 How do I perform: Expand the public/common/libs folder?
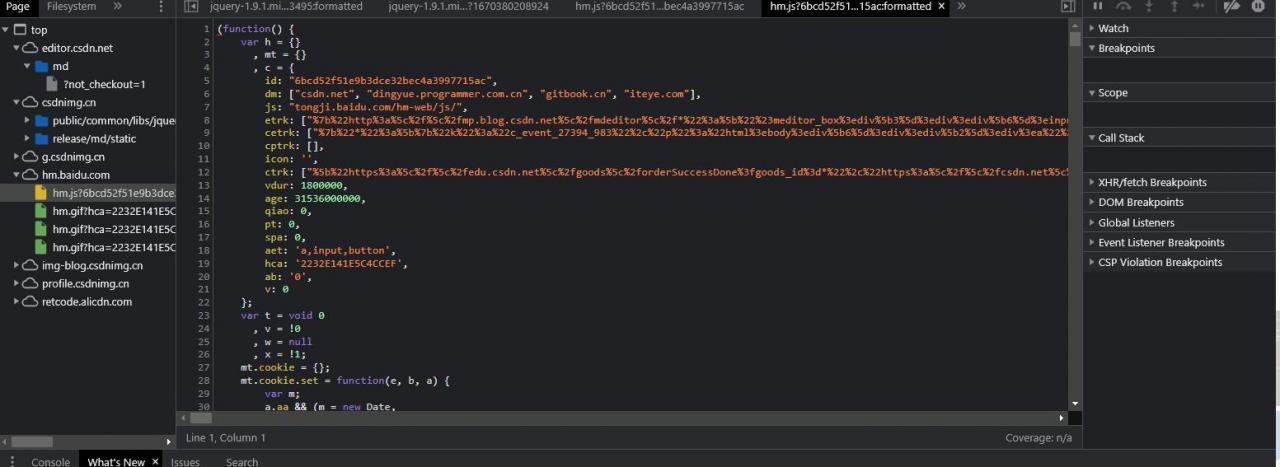tap(28, 121)
